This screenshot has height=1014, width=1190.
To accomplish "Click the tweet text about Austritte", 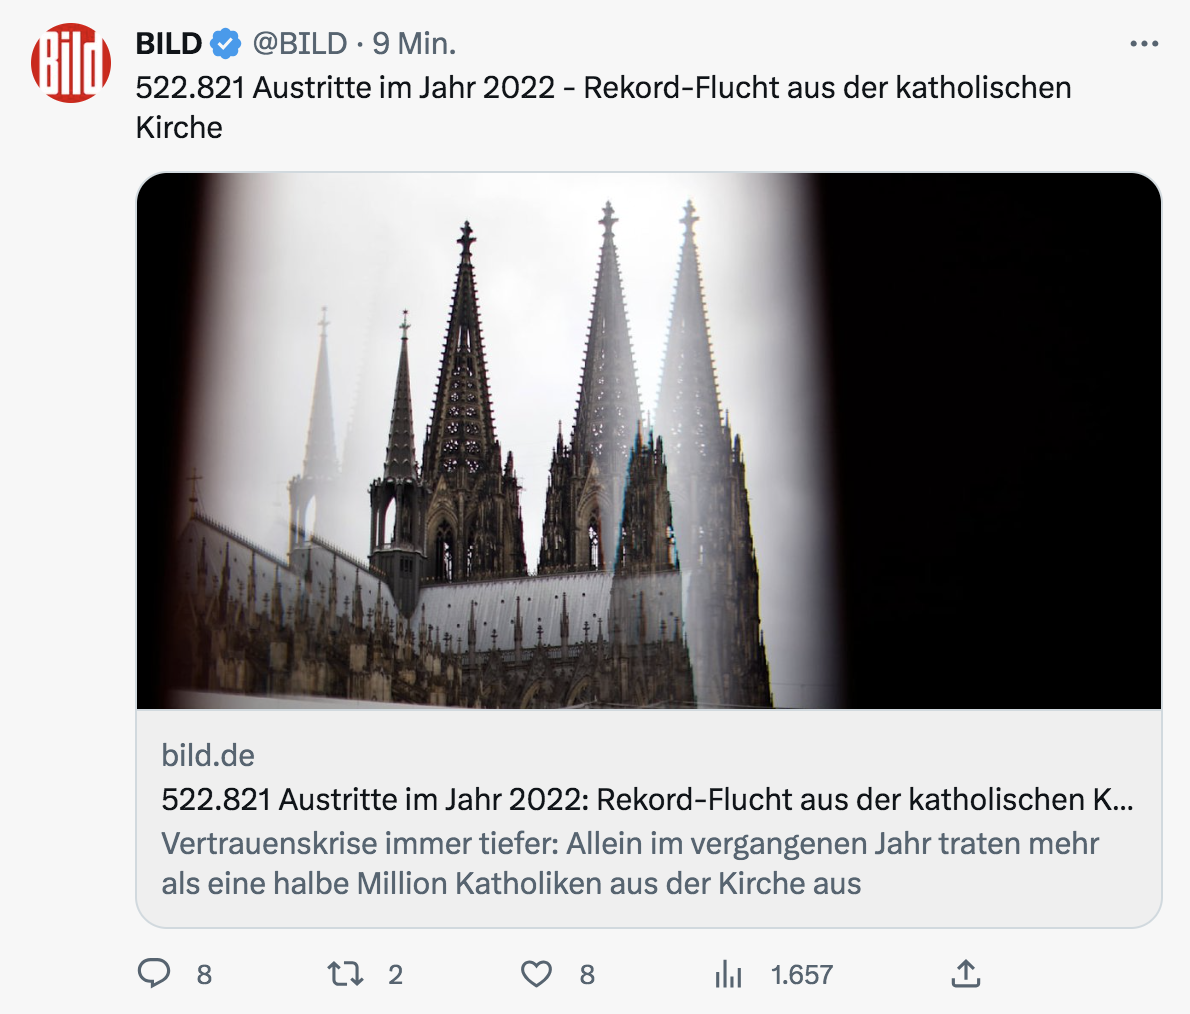I will [603, 107].
